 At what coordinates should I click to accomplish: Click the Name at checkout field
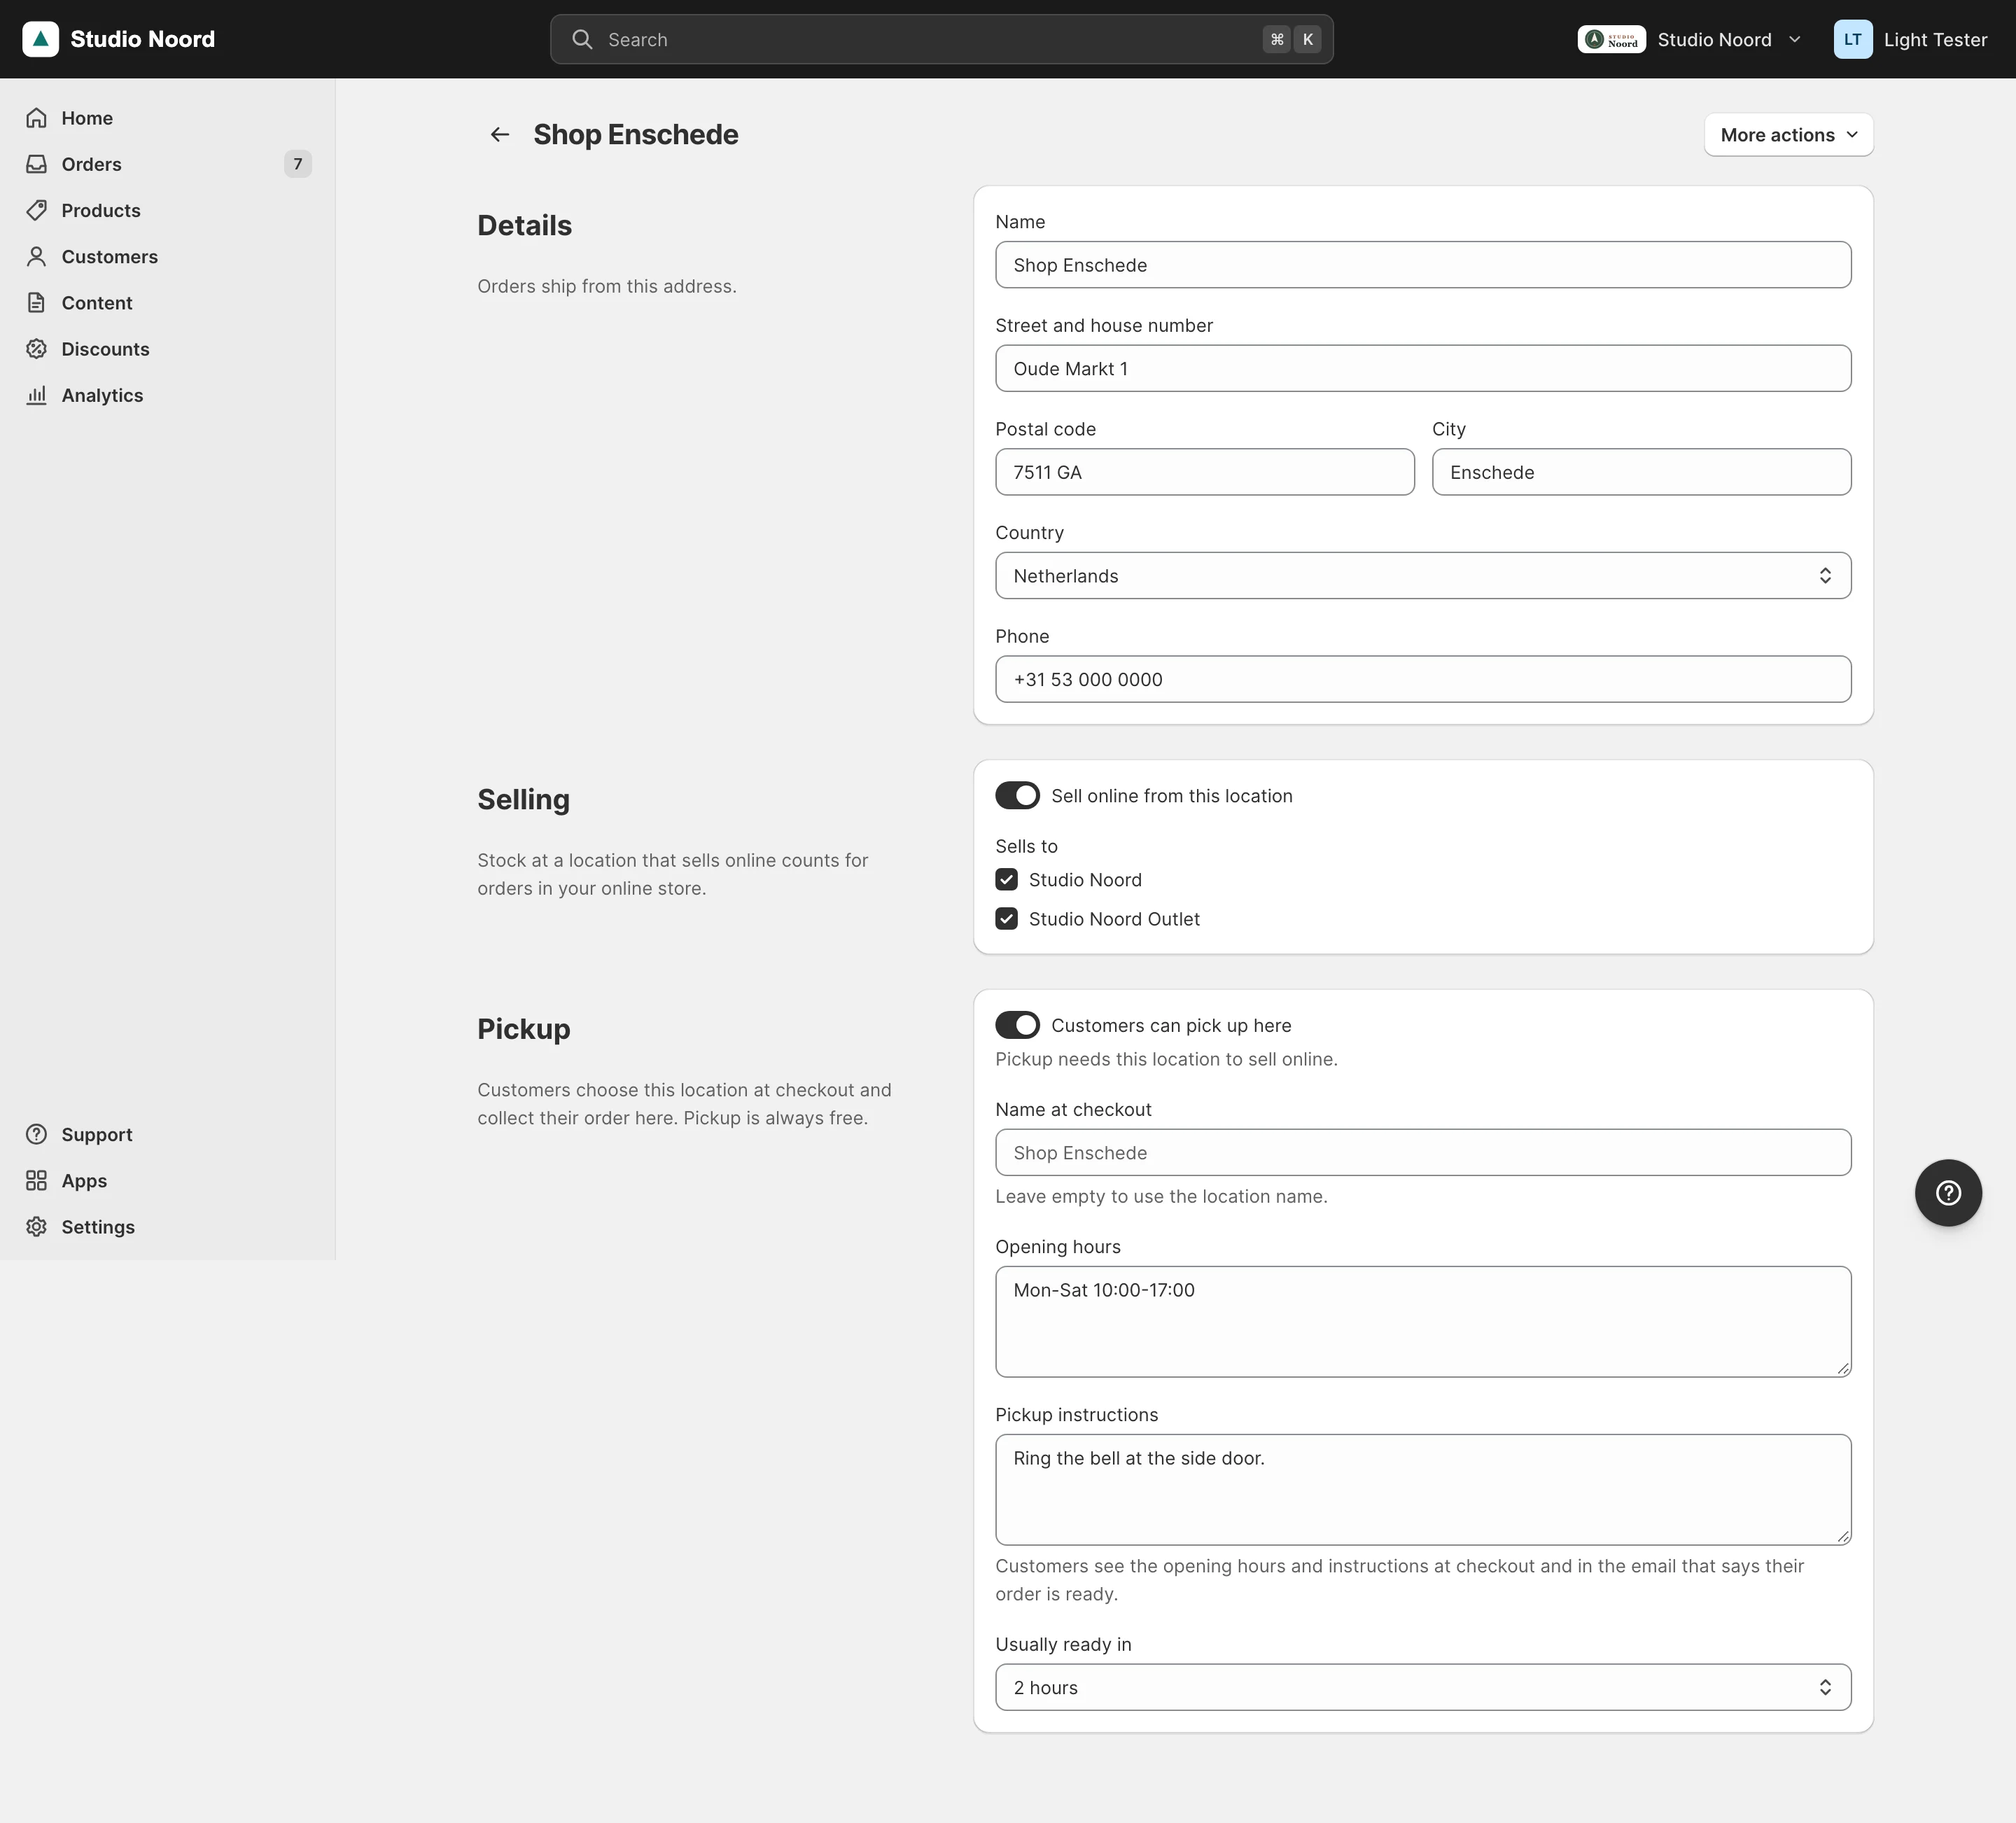1423,1152
